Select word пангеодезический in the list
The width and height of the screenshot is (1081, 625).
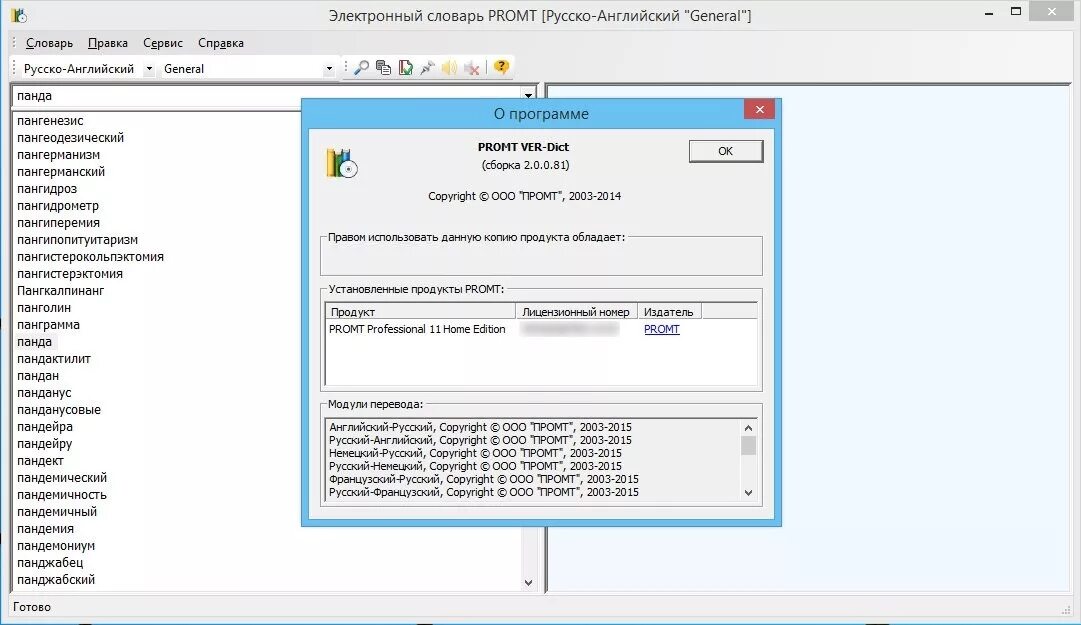(70, 138)
